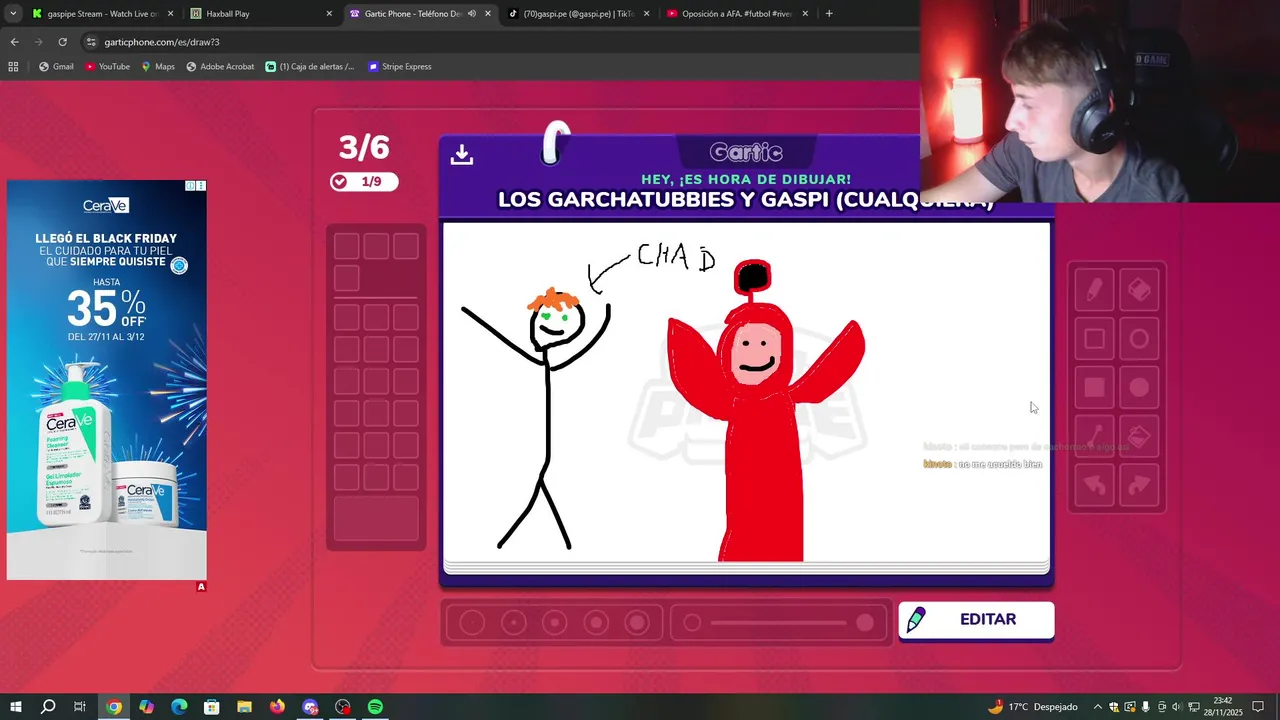The image size is (1280, 720).
Task: Show hidden system tray icons
Action: tap(1098, 707)
